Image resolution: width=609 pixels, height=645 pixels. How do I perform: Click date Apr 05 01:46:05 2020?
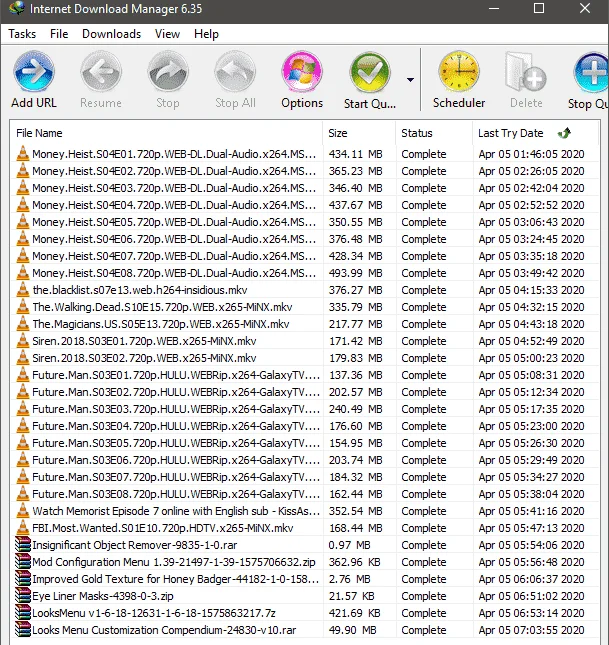[531, 154]
